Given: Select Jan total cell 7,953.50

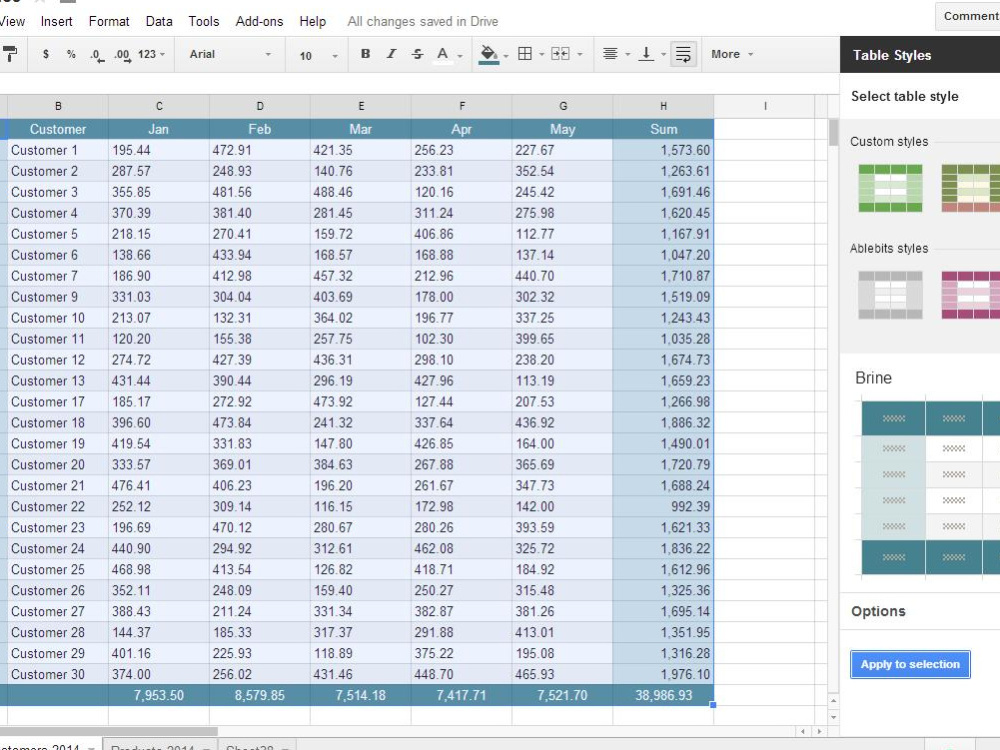Looking at the screenshot, I should pos(159,695).
